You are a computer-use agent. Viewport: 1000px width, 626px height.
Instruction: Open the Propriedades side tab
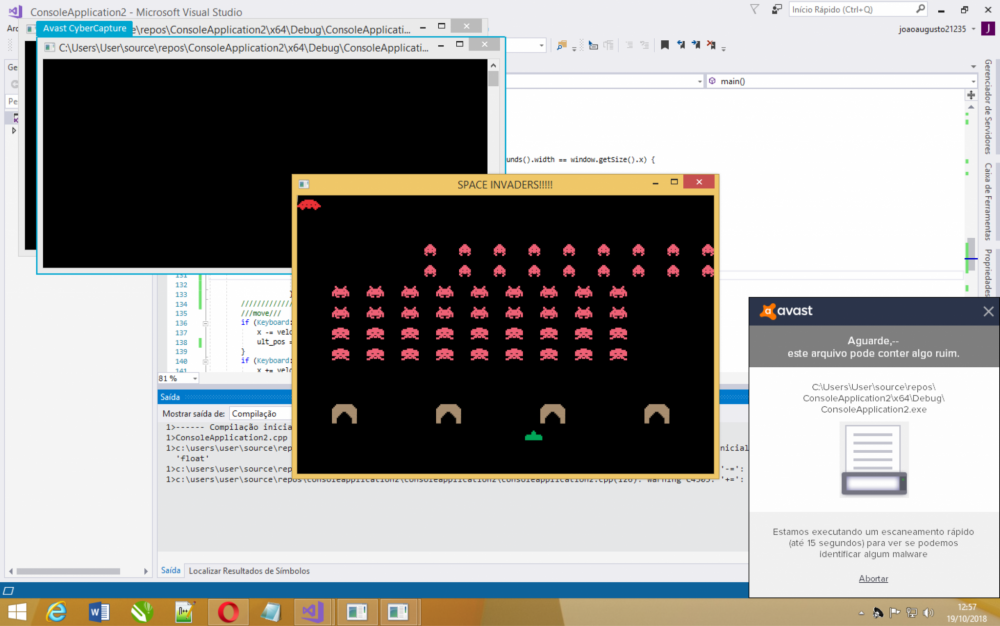click(989, 273)
